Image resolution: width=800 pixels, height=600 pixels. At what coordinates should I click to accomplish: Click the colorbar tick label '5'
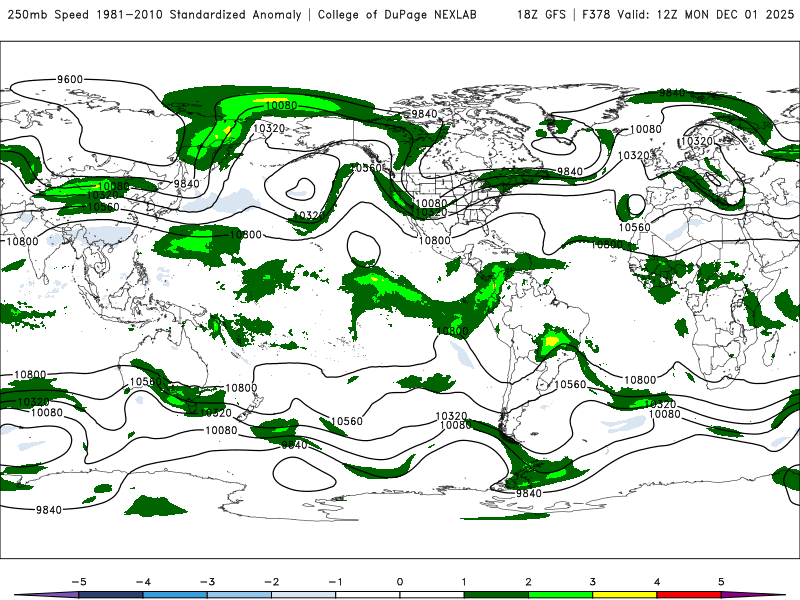coord(721,582)
